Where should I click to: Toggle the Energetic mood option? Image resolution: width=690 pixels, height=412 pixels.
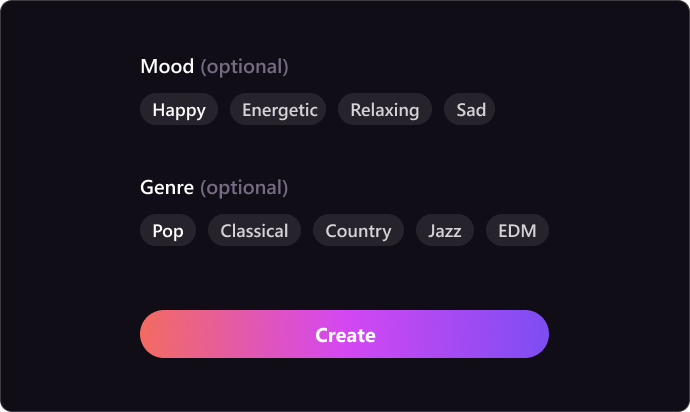280,110
